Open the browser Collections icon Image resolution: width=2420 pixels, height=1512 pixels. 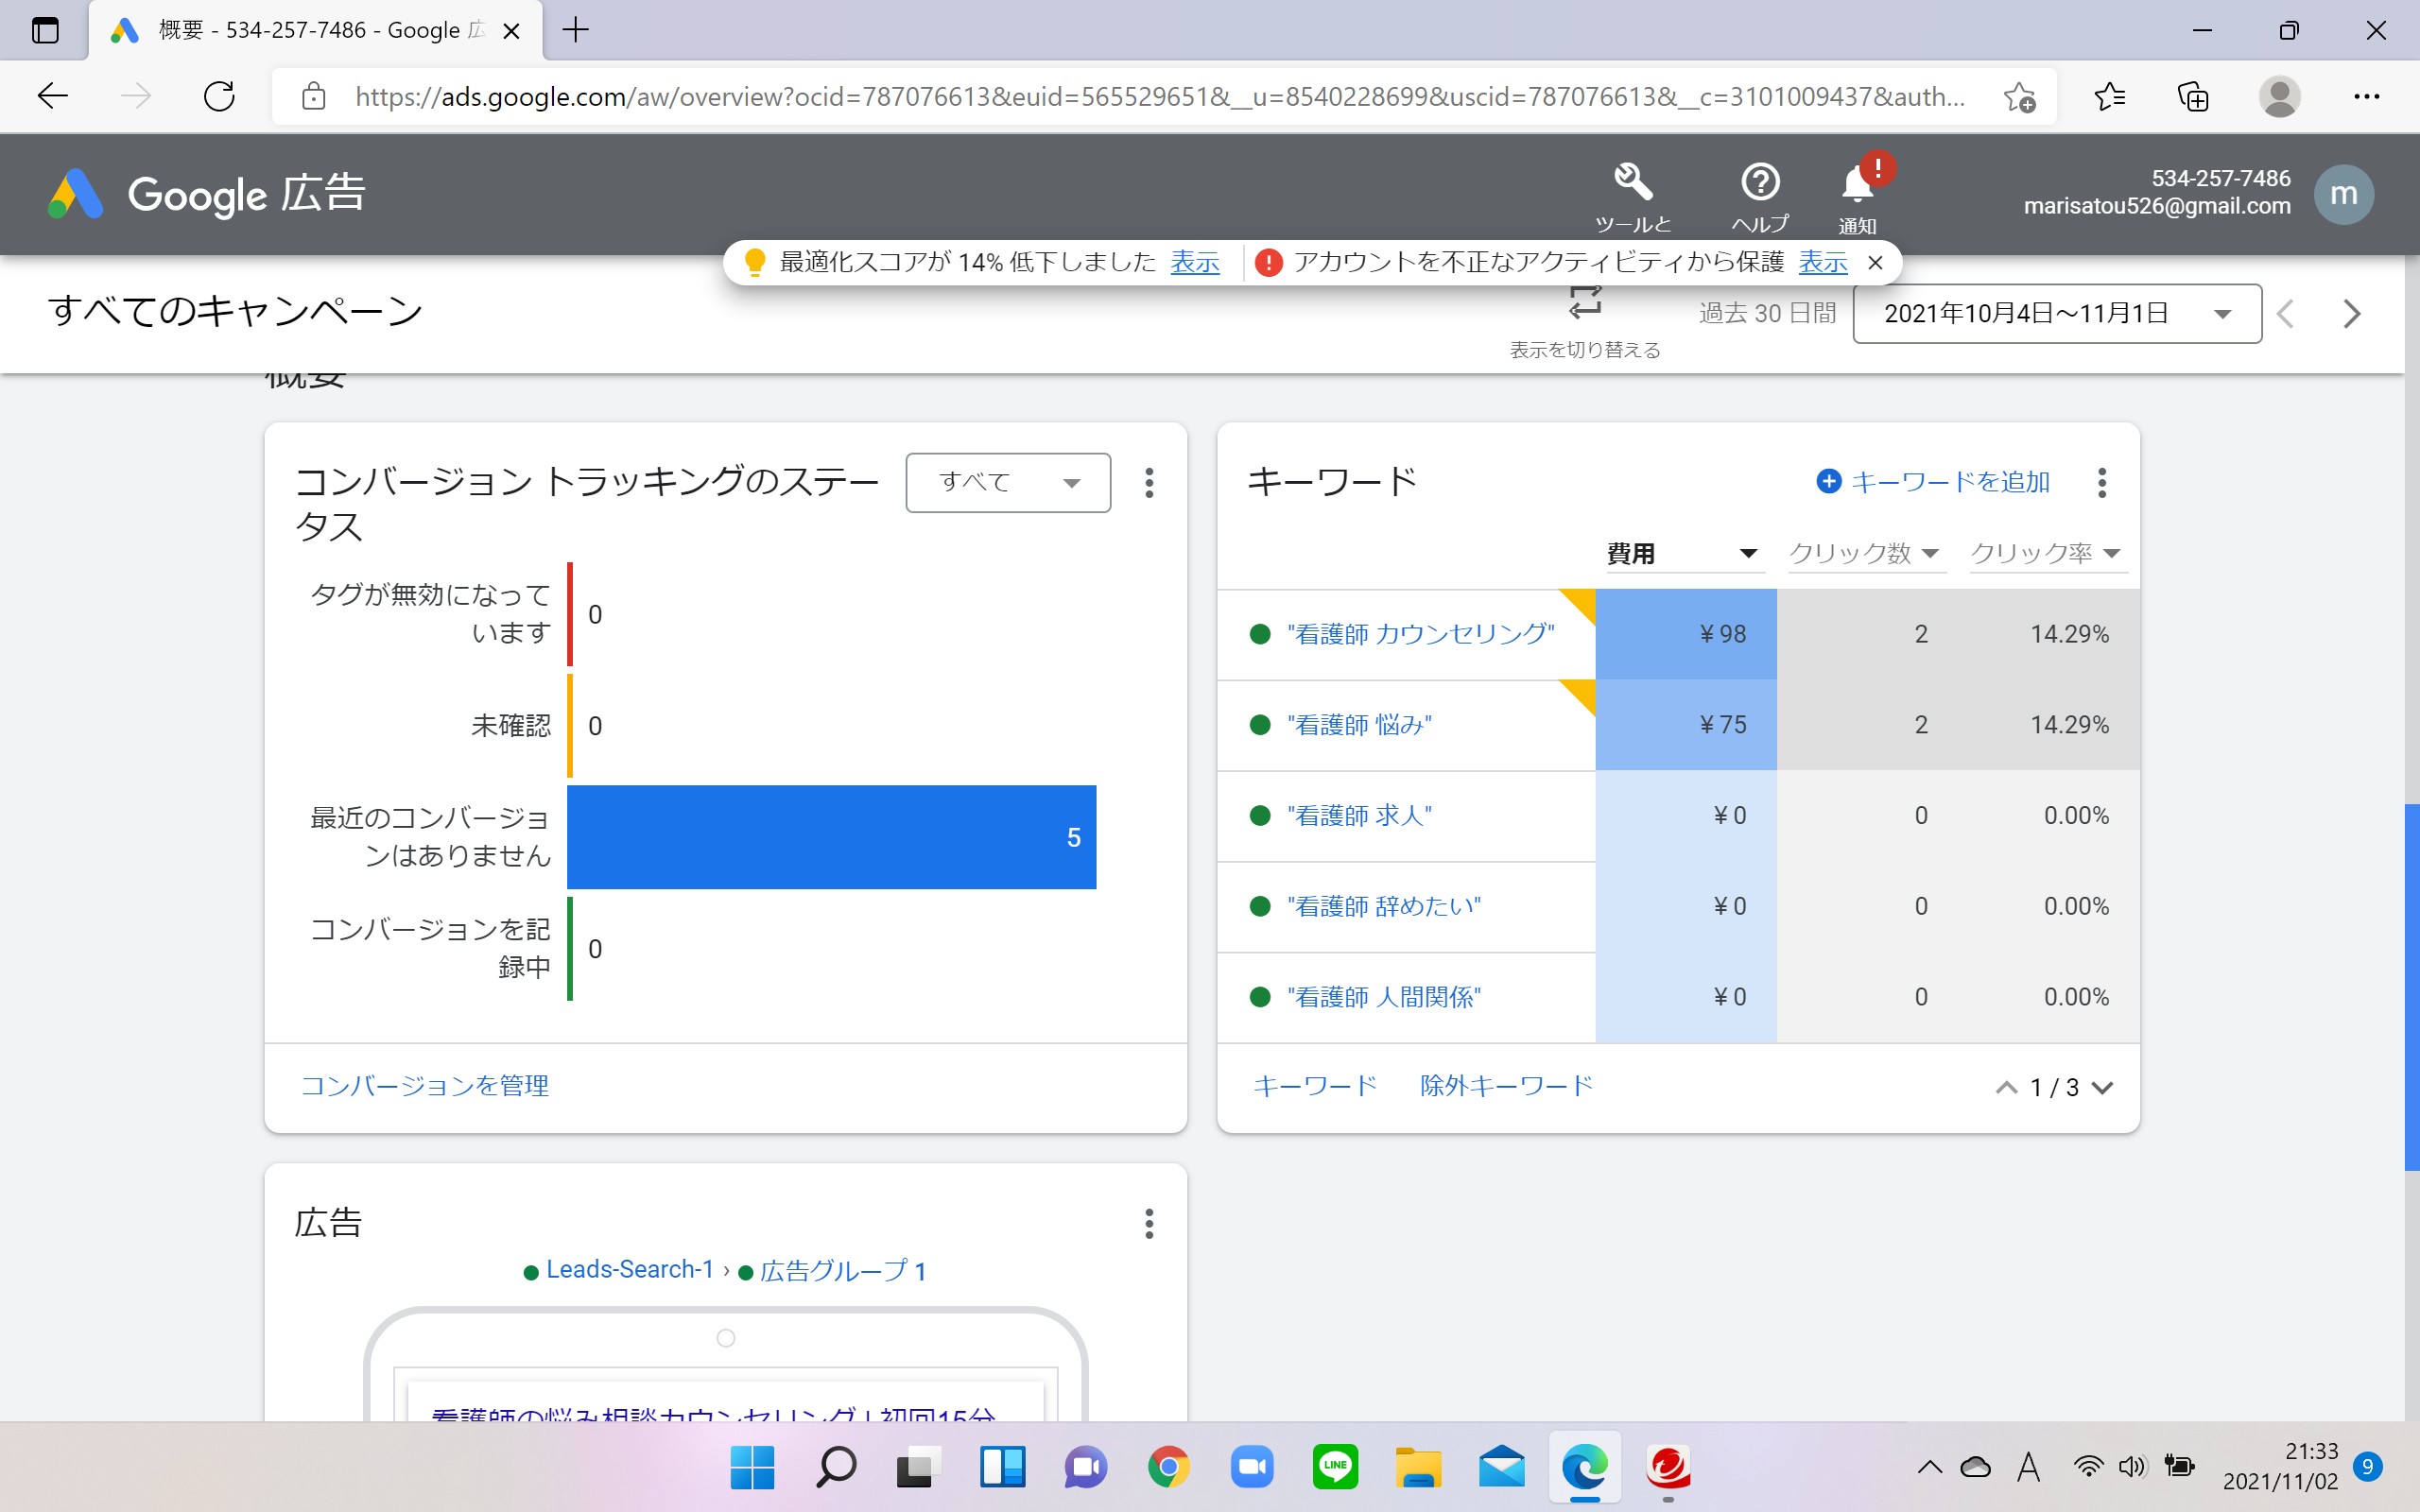click(x=2193, y=97)
